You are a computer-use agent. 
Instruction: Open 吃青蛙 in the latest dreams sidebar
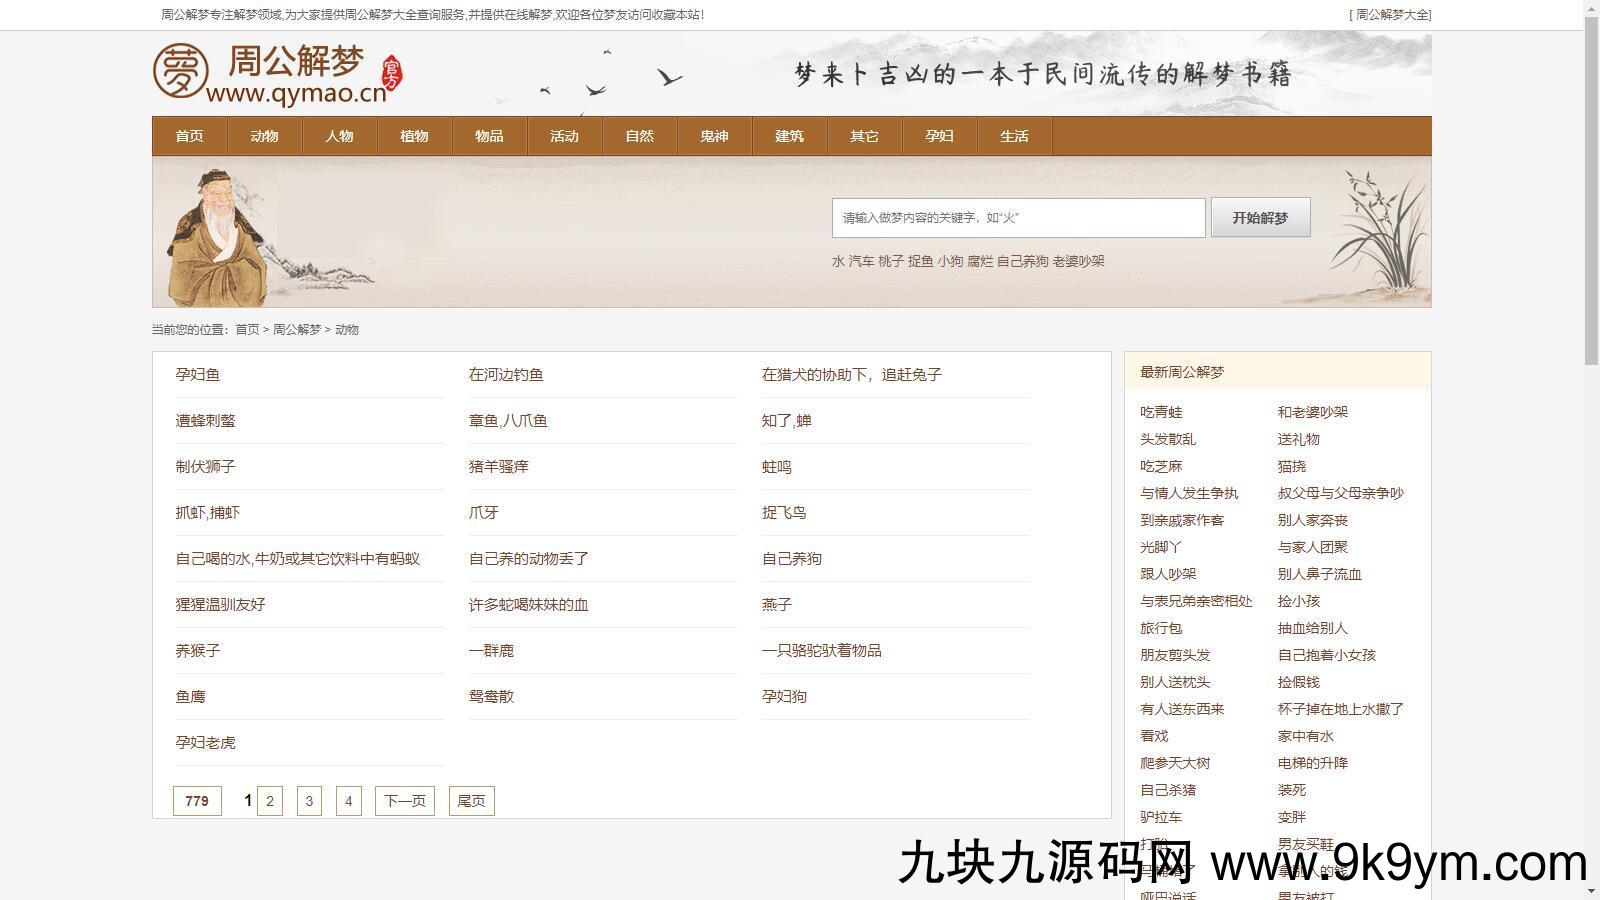[1161, 412]
